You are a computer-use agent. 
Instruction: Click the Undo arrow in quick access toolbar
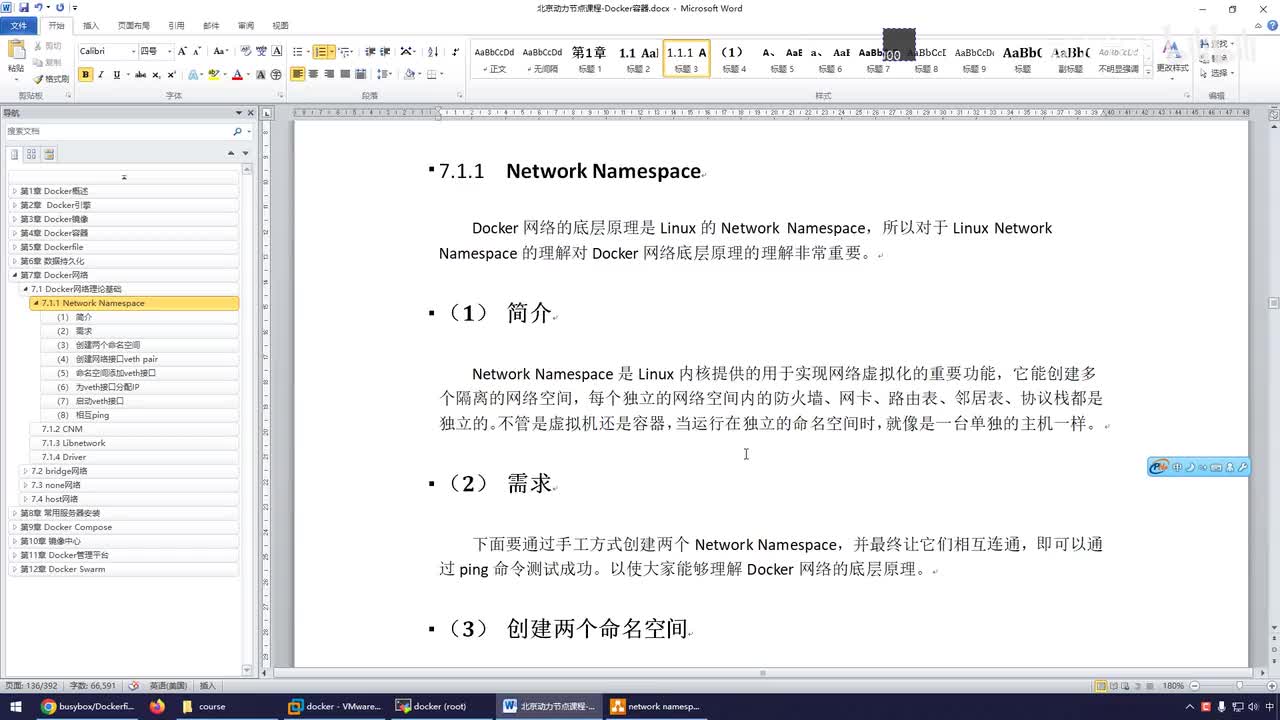click(x=40, y=8)
